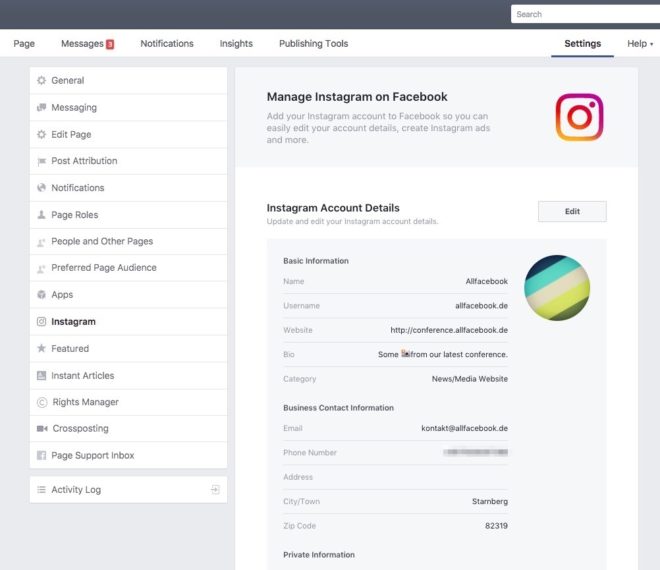The width and height of the screenshot is (660, 570).
Task: Click the email kontakt@allfacebook.de
Action: tap(464, 428)
